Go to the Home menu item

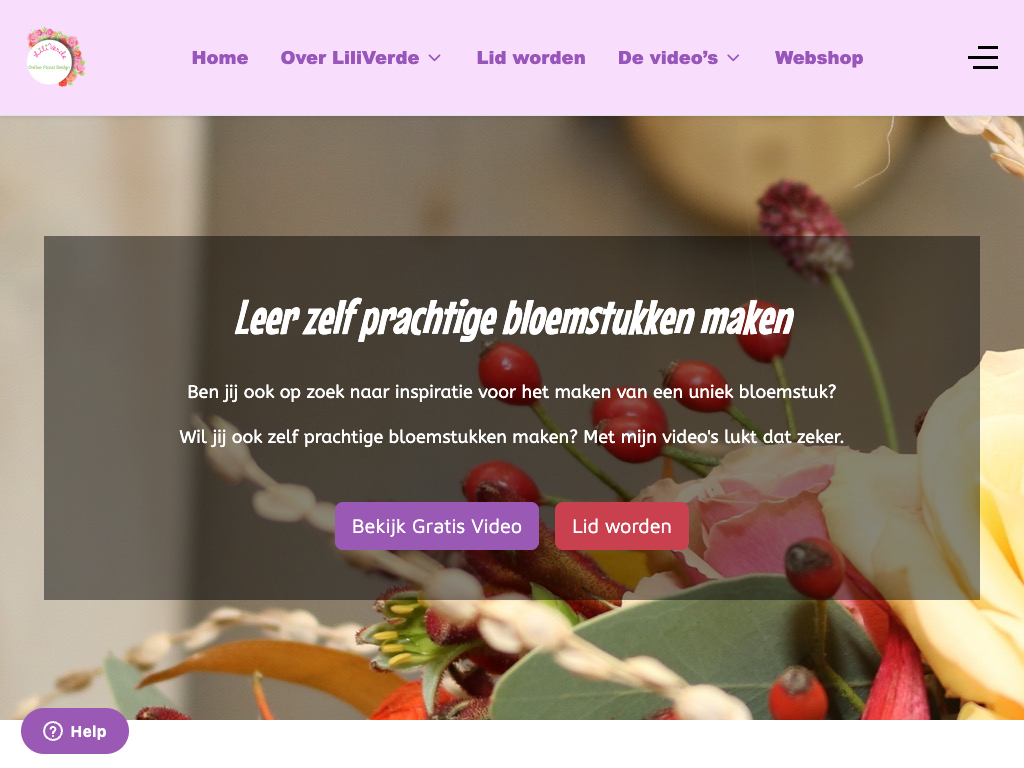pyautogui.click(x=220, y=58)
